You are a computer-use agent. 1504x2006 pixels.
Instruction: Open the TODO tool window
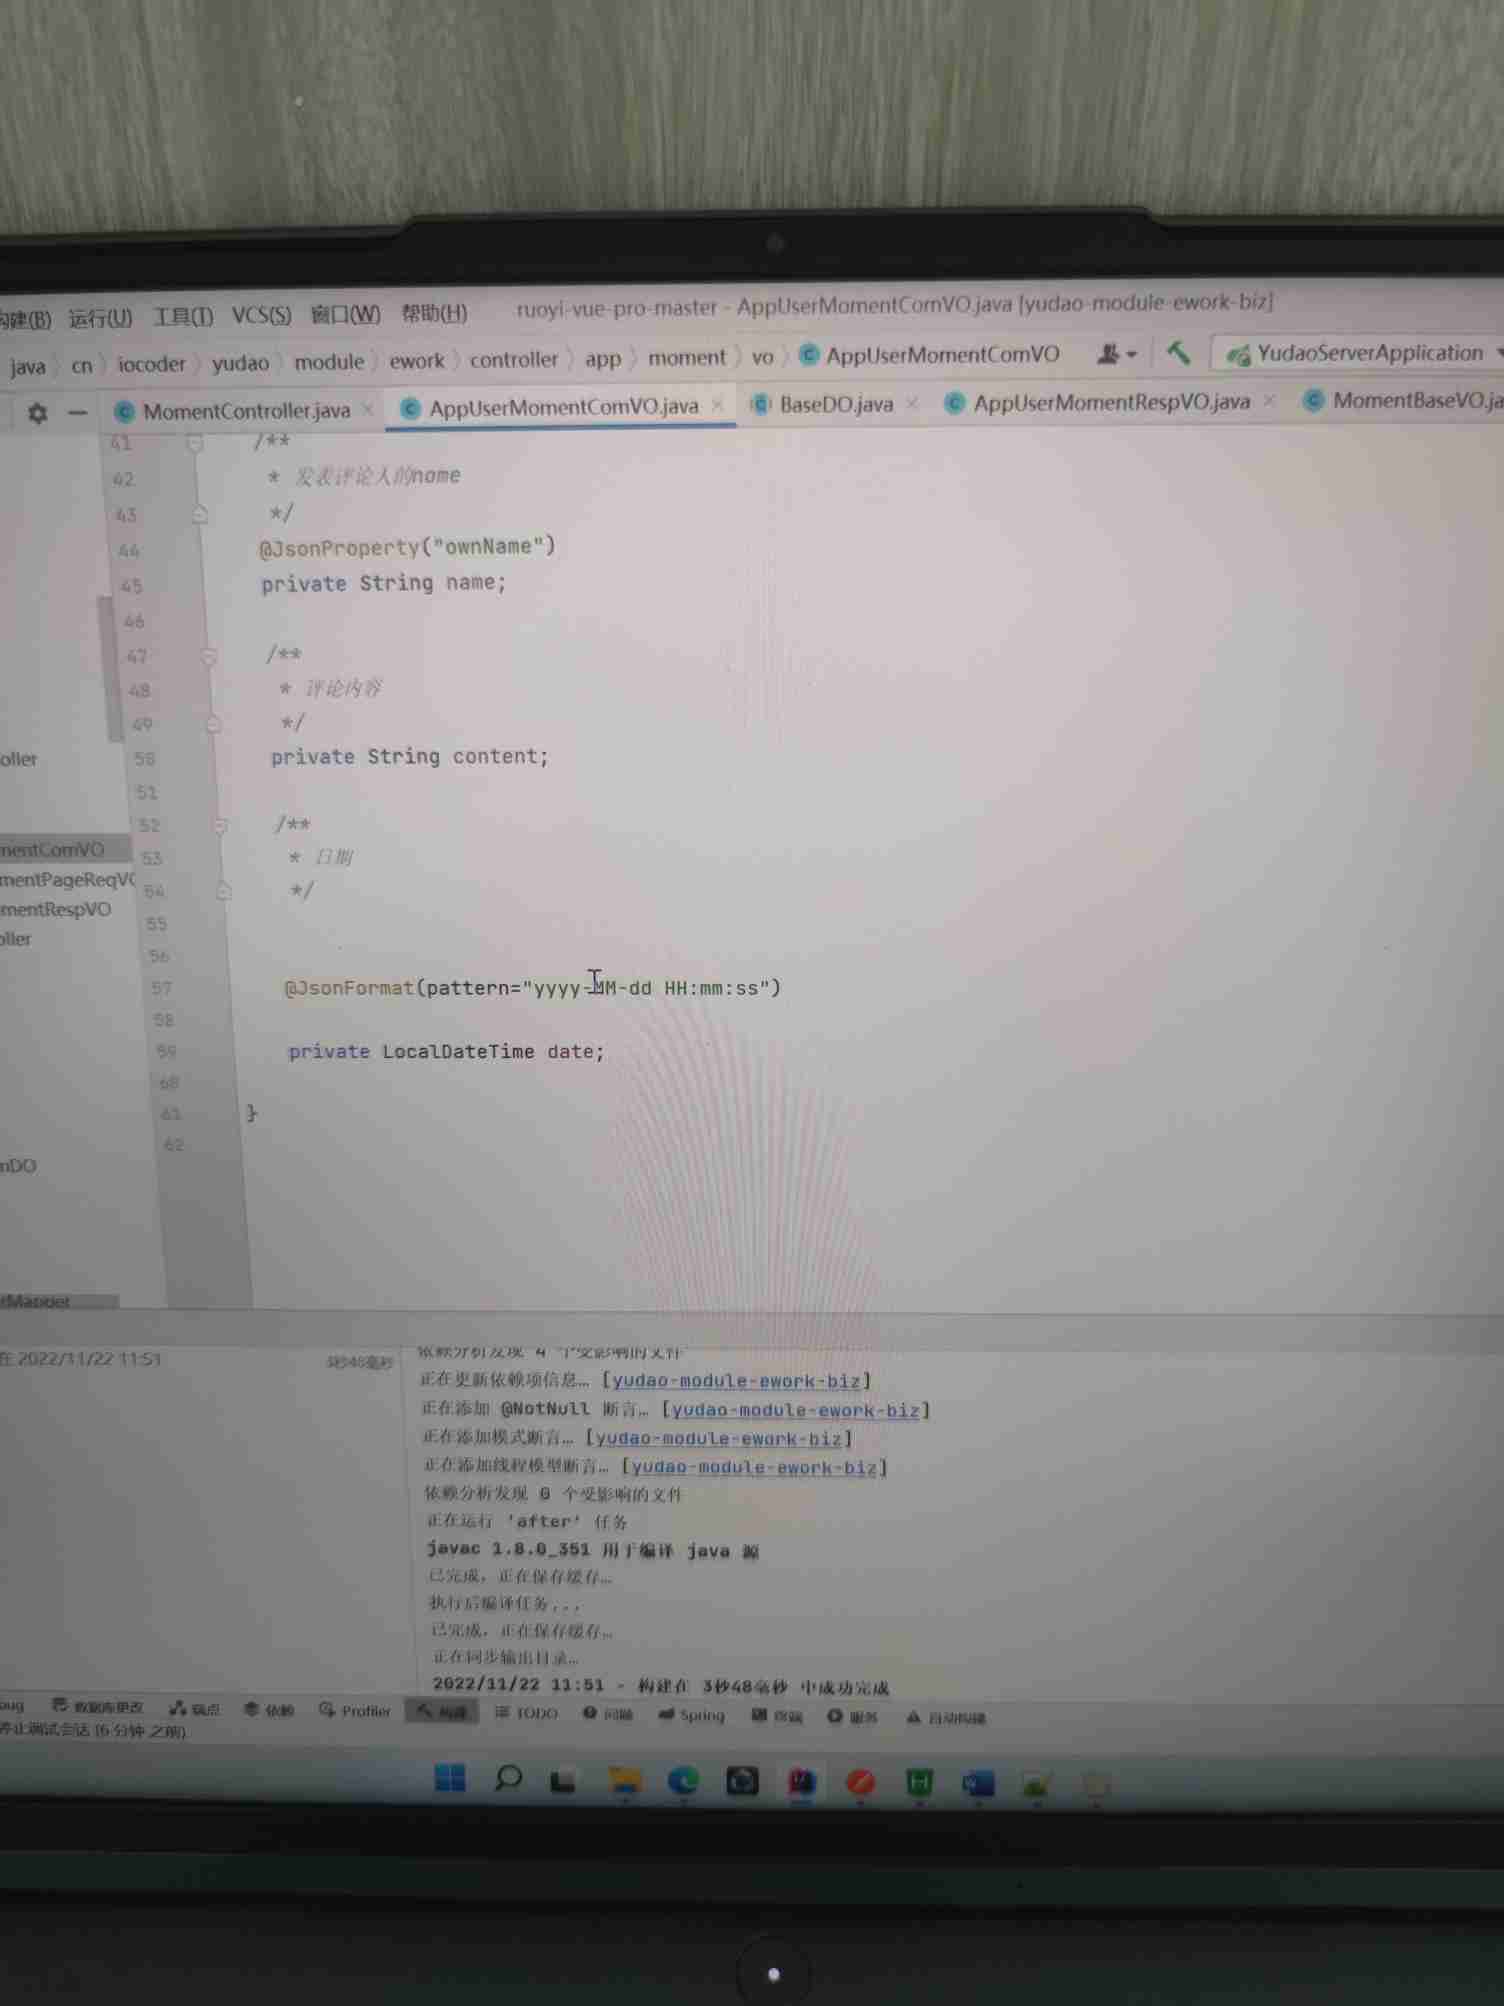(527, 1713)
